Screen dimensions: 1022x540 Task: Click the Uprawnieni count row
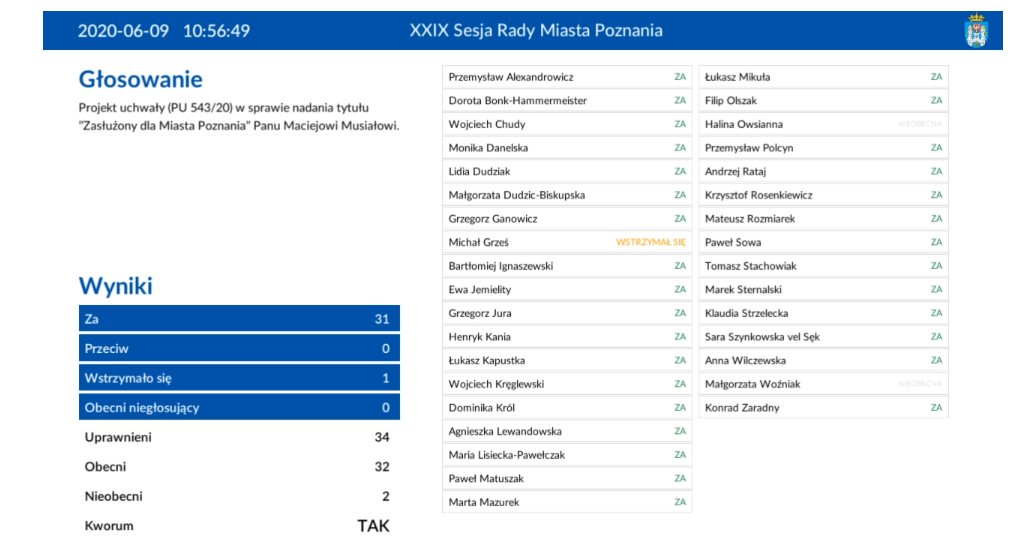(237, 437)
